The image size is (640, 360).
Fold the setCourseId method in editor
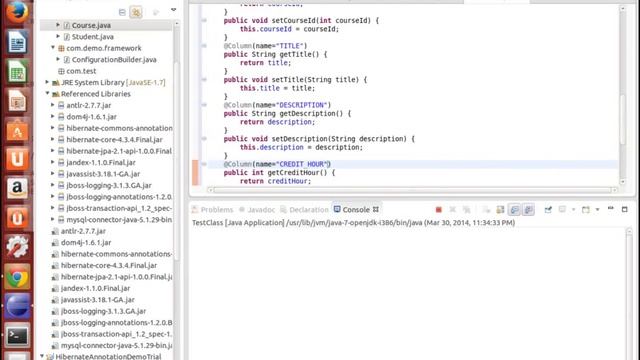click(204, 20)
